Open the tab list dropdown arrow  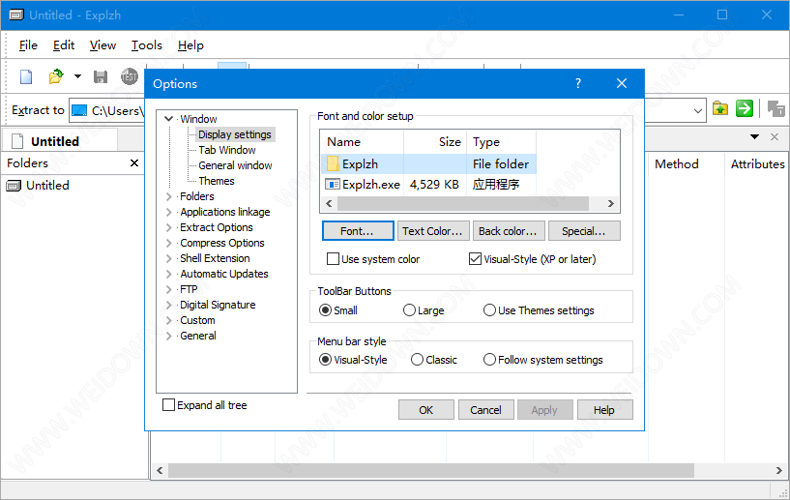pos(754,137)
